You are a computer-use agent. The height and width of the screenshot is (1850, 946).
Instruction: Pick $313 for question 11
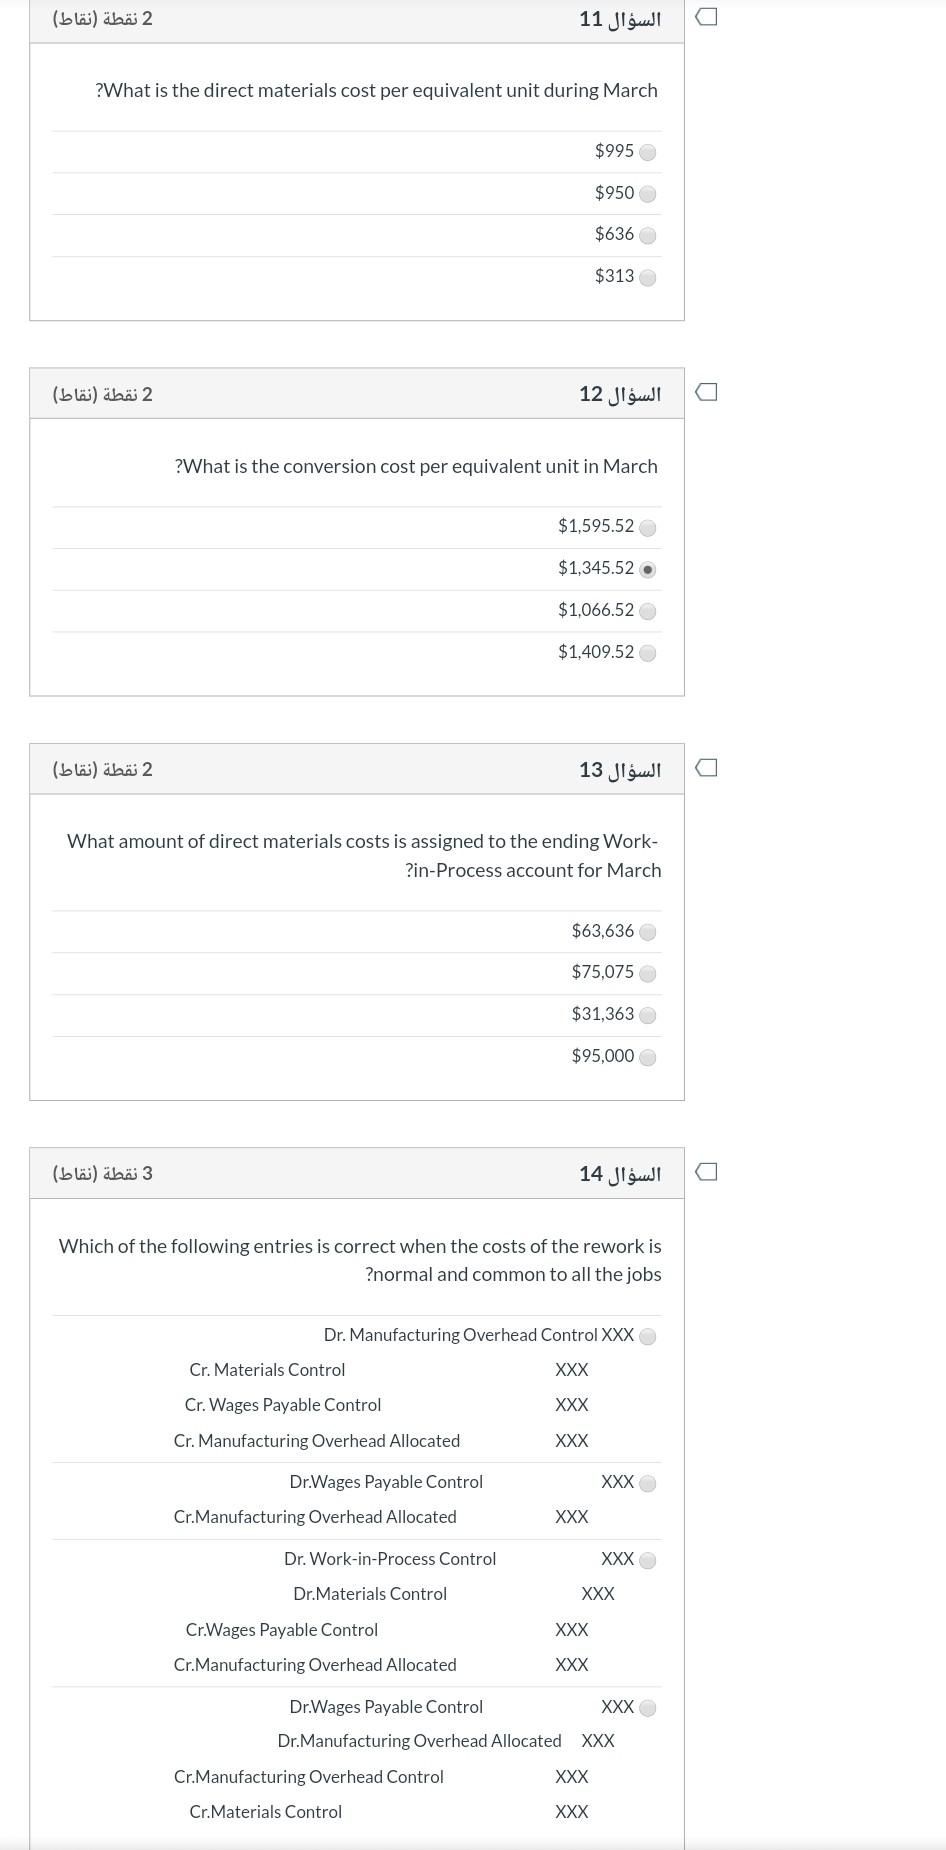[649, 277]
